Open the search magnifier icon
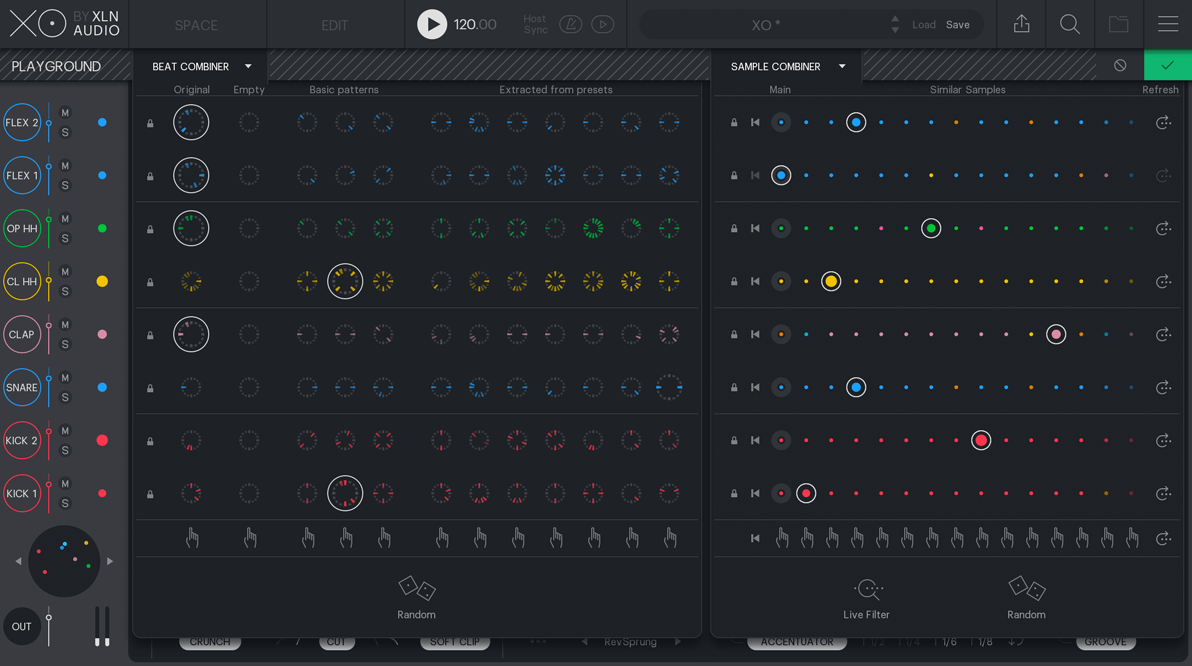This screenshot has width=1192, height=666. point(1069,24)
